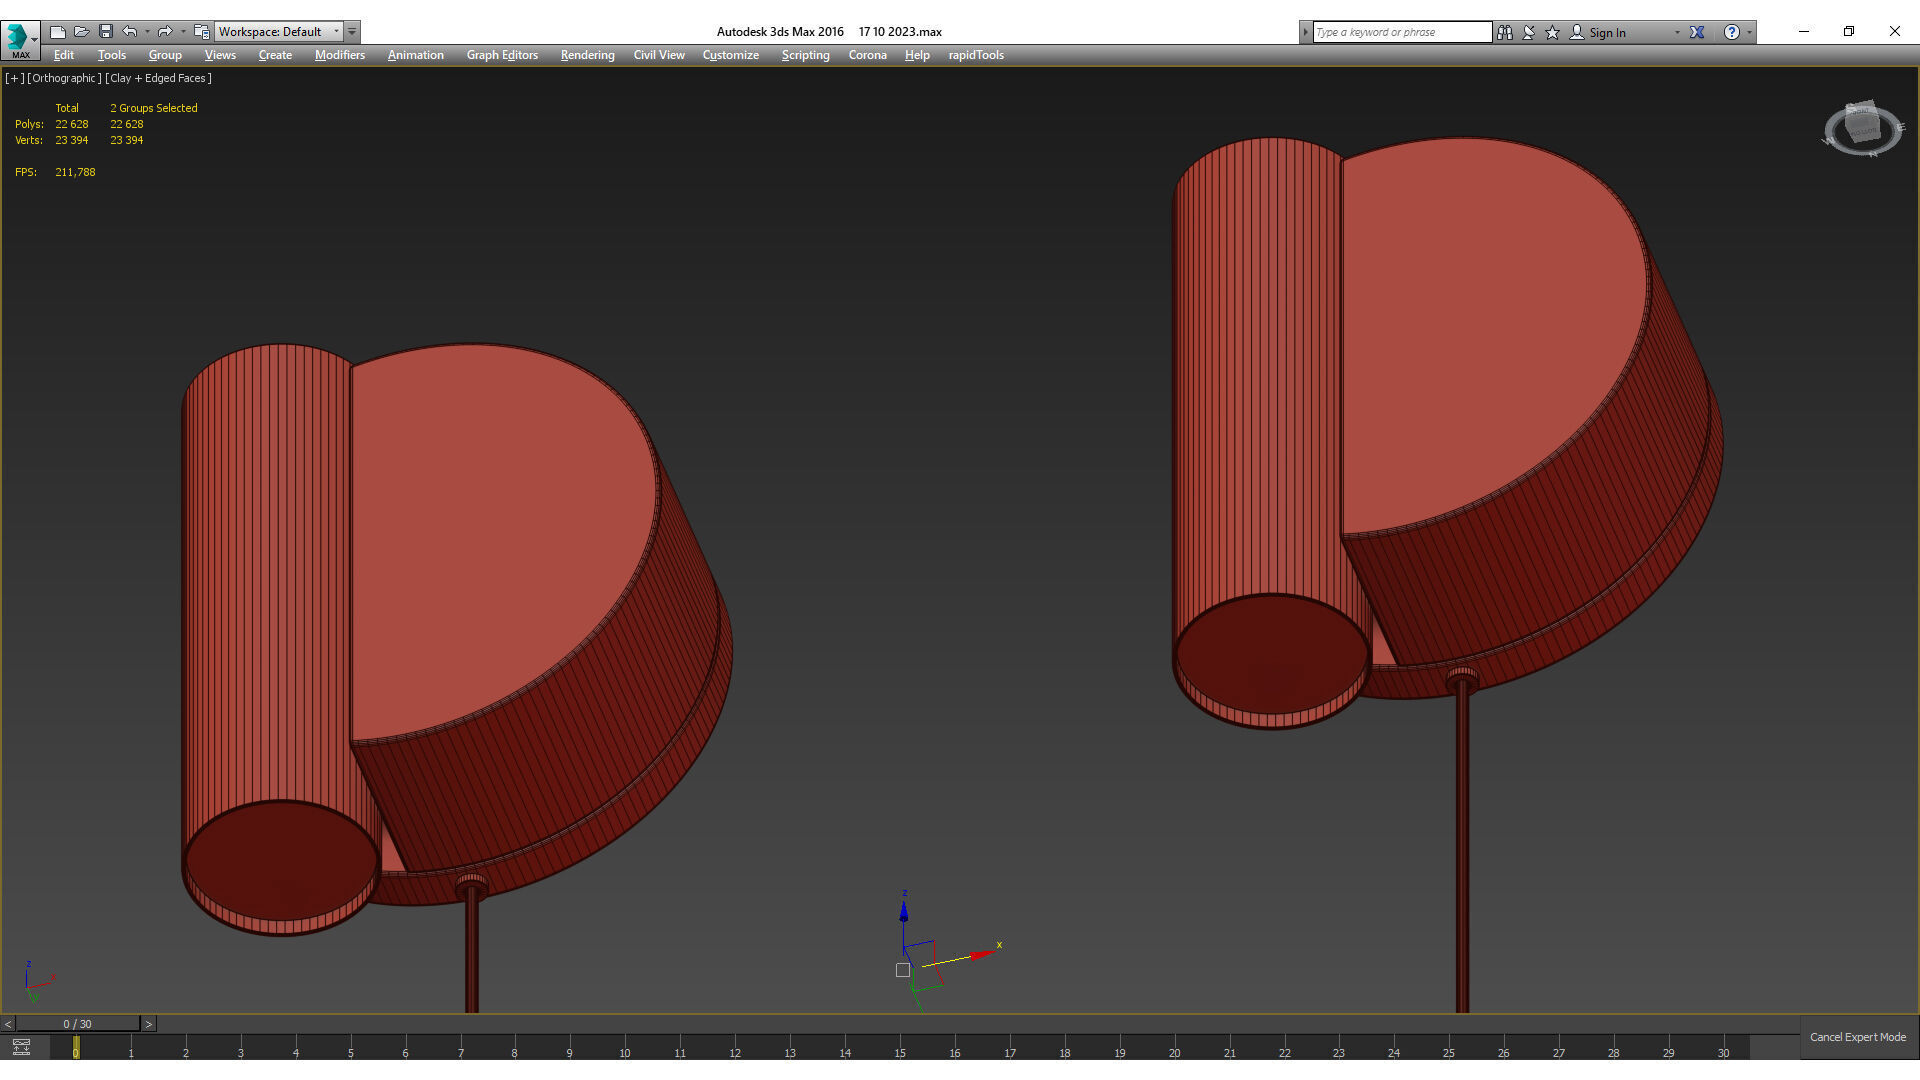Open the 3ds Max application menu
This screenshot has height=1080, width=1920.
(20, 39)
